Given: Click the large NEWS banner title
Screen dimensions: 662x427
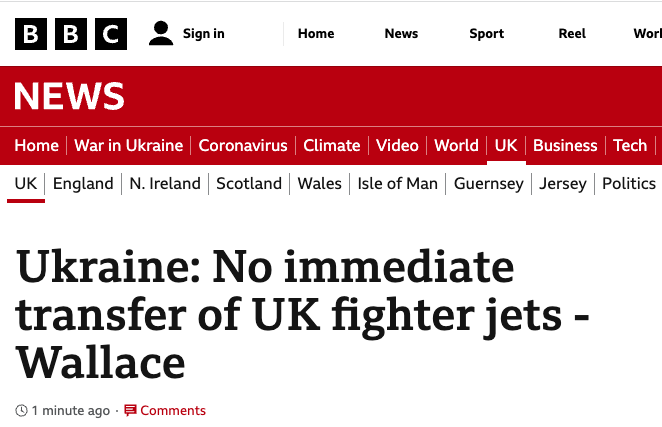Looking at the screenshot, I should pos(69,97).
